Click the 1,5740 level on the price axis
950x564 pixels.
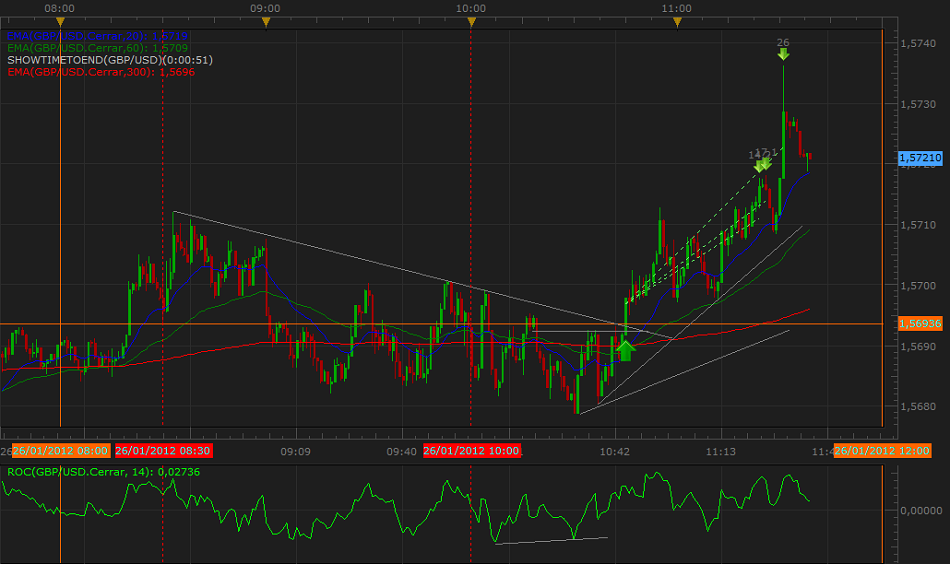(918, 44)
